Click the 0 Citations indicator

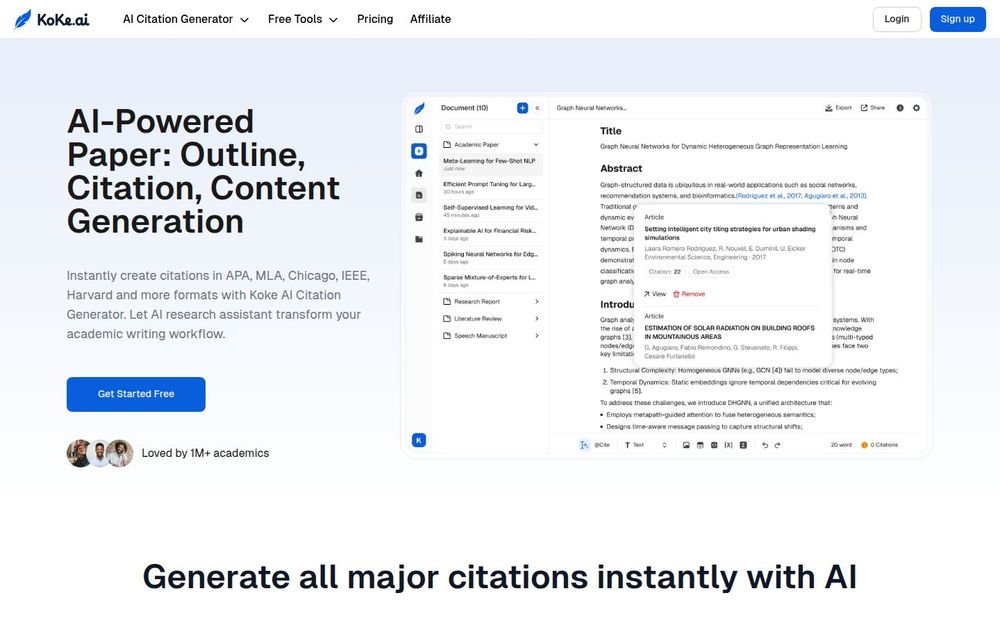[x=879, y=445]
